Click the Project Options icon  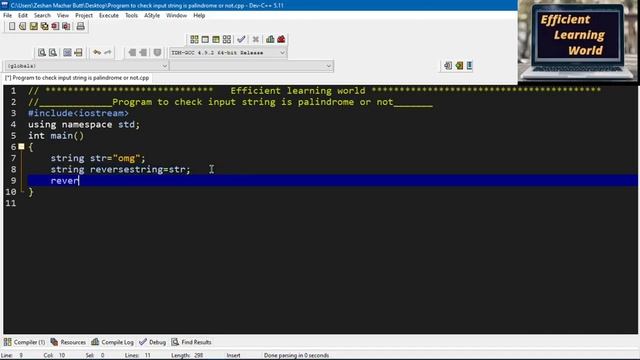[158, 52]
